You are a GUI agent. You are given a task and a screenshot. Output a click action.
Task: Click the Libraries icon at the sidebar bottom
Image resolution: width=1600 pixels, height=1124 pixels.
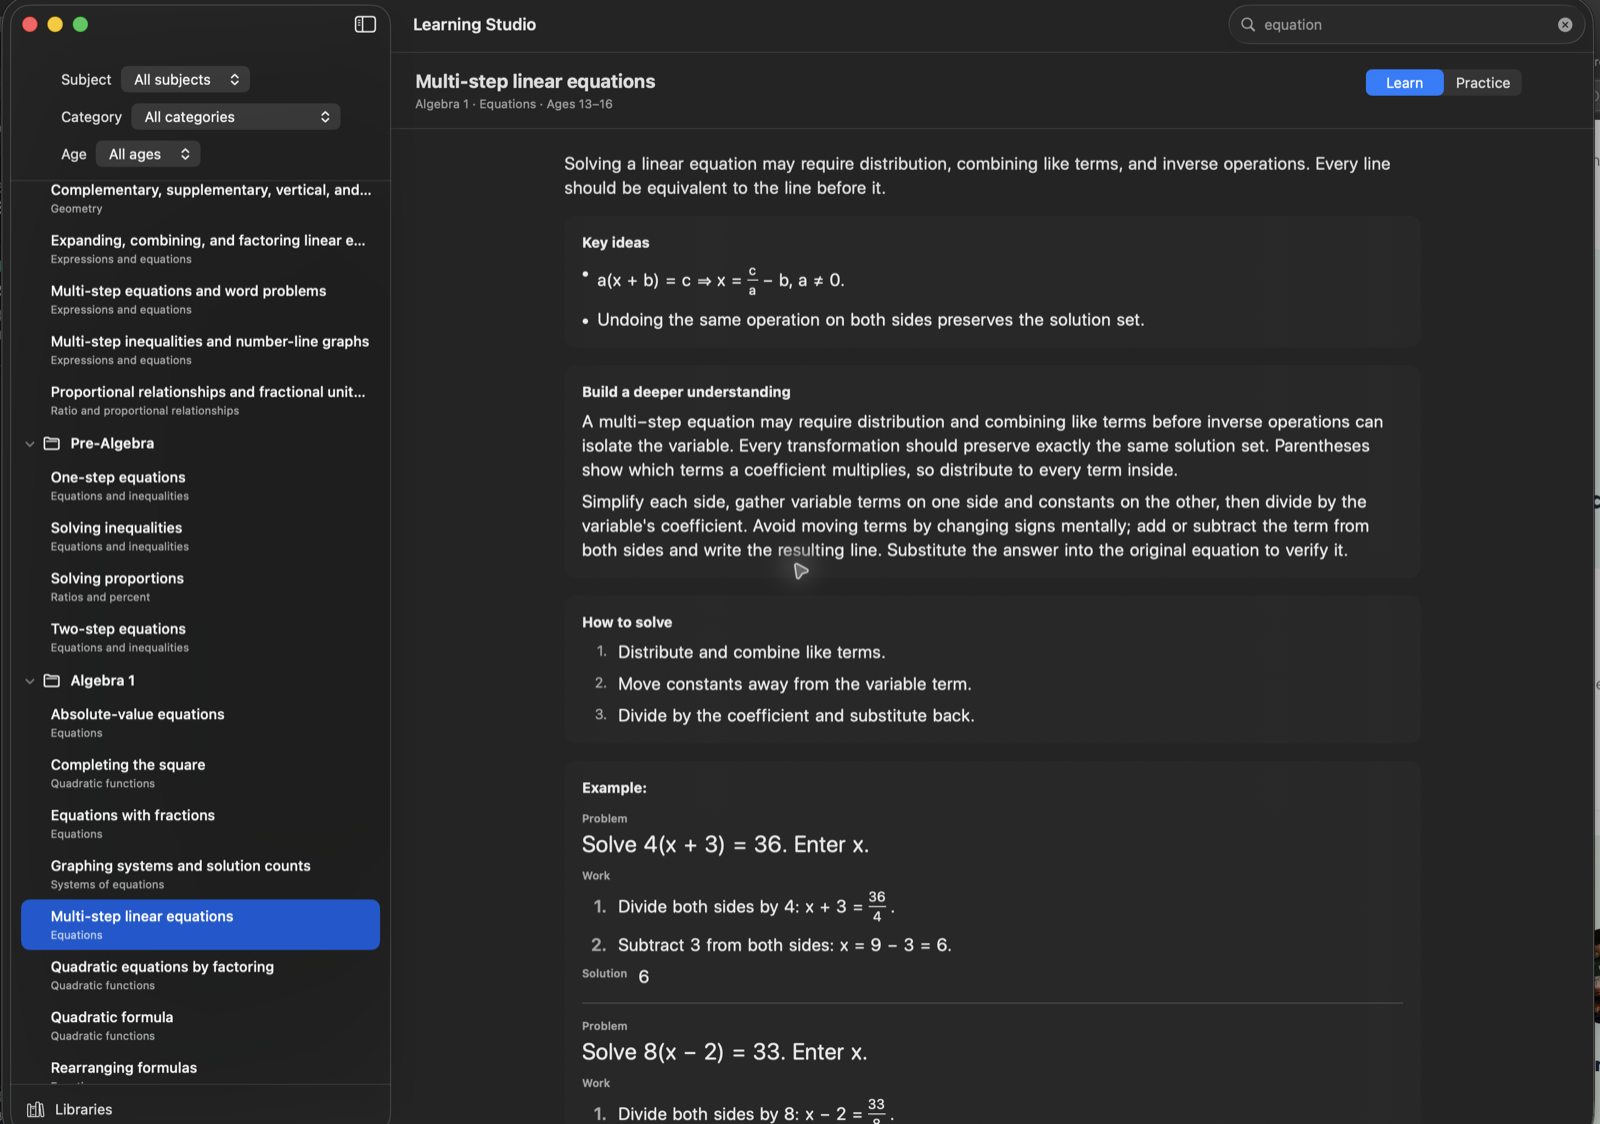pos(36,1109)
